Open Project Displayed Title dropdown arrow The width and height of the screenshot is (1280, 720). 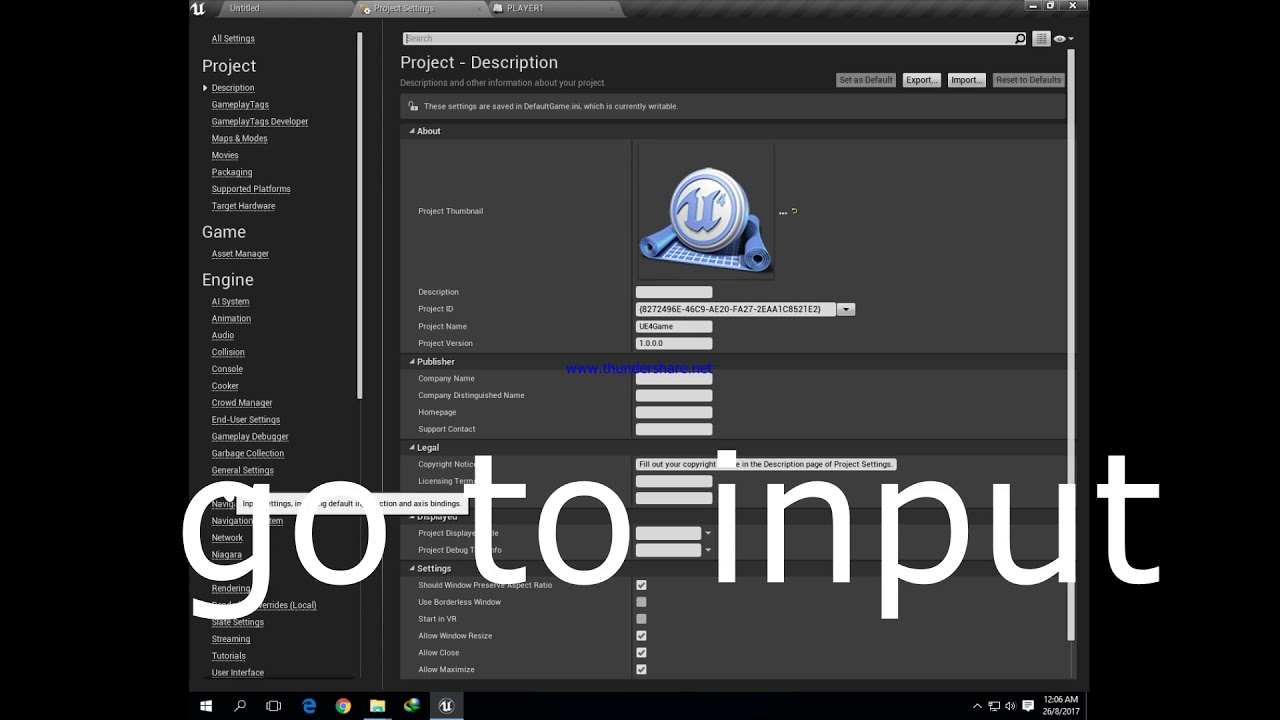click(x=708, y=533)
